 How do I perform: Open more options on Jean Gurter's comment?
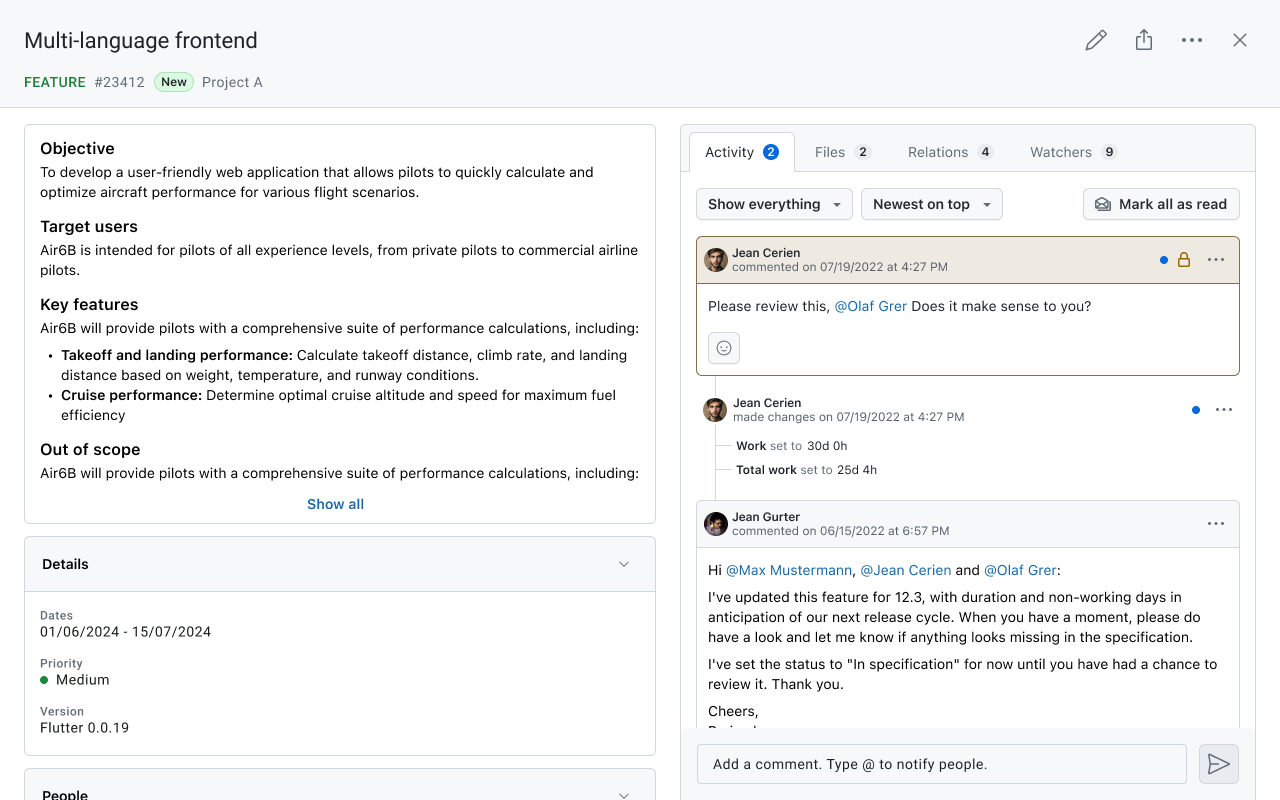click(x=1216, y=524)
